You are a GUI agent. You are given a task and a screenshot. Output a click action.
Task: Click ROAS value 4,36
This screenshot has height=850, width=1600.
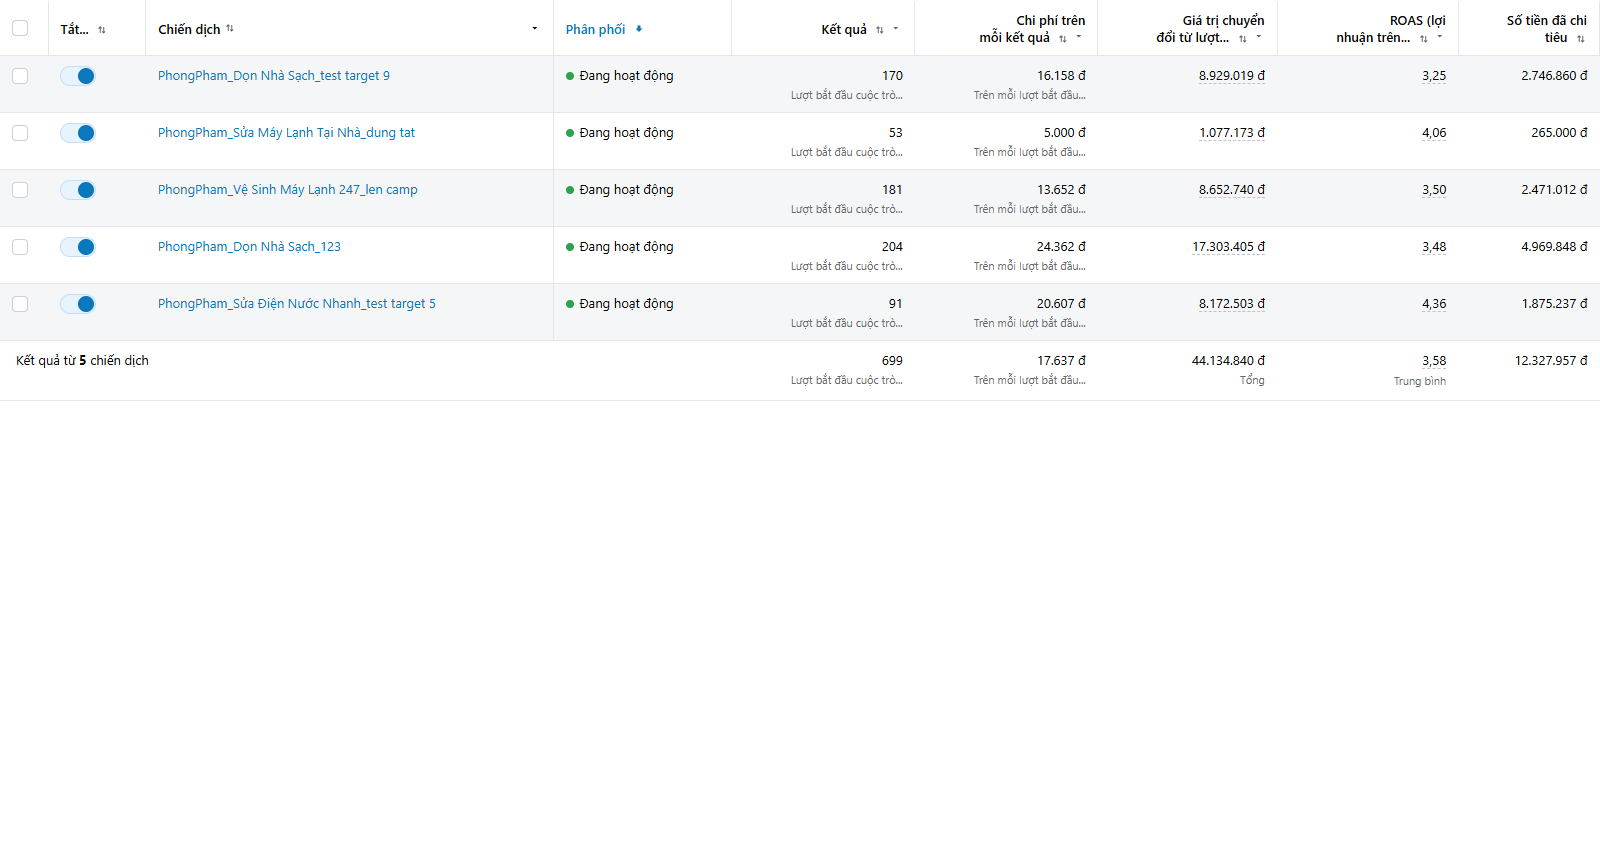coord(1434,304)
